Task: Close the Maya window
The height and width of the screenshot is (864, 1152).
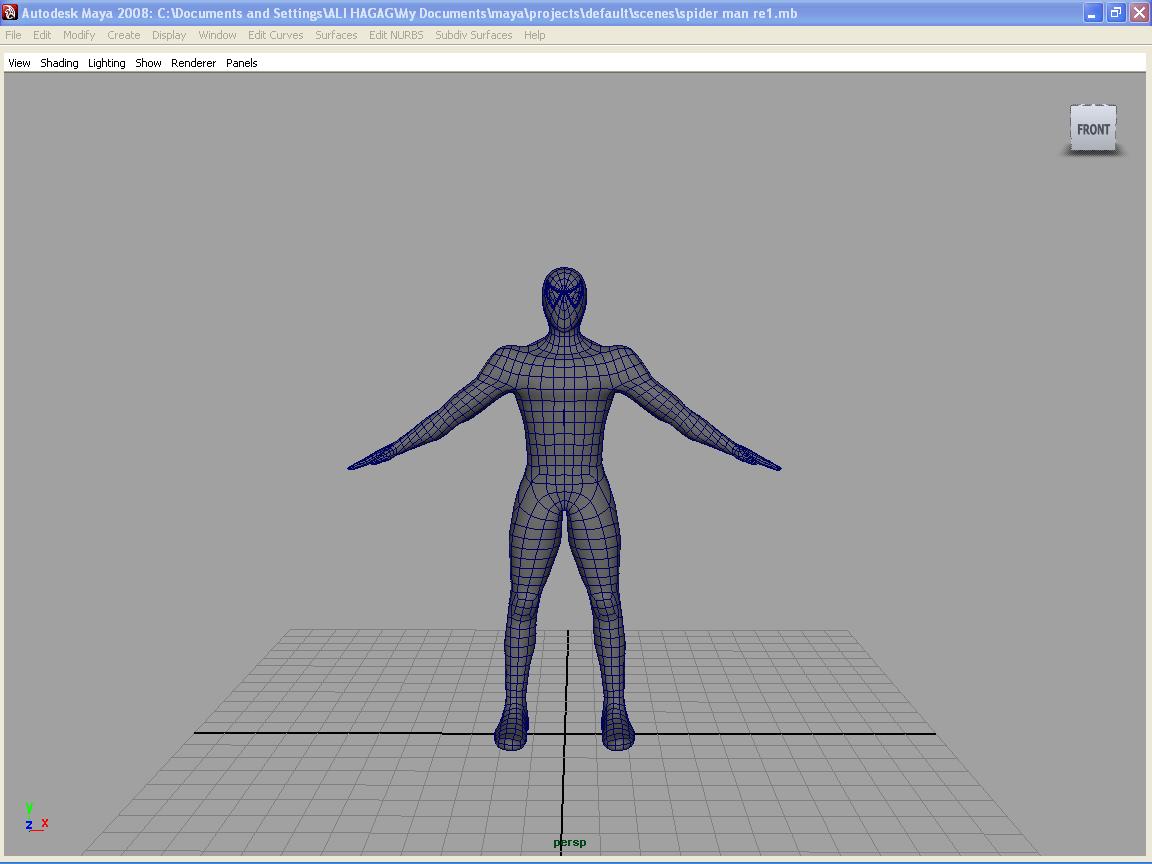Action: pos(1140,13)
